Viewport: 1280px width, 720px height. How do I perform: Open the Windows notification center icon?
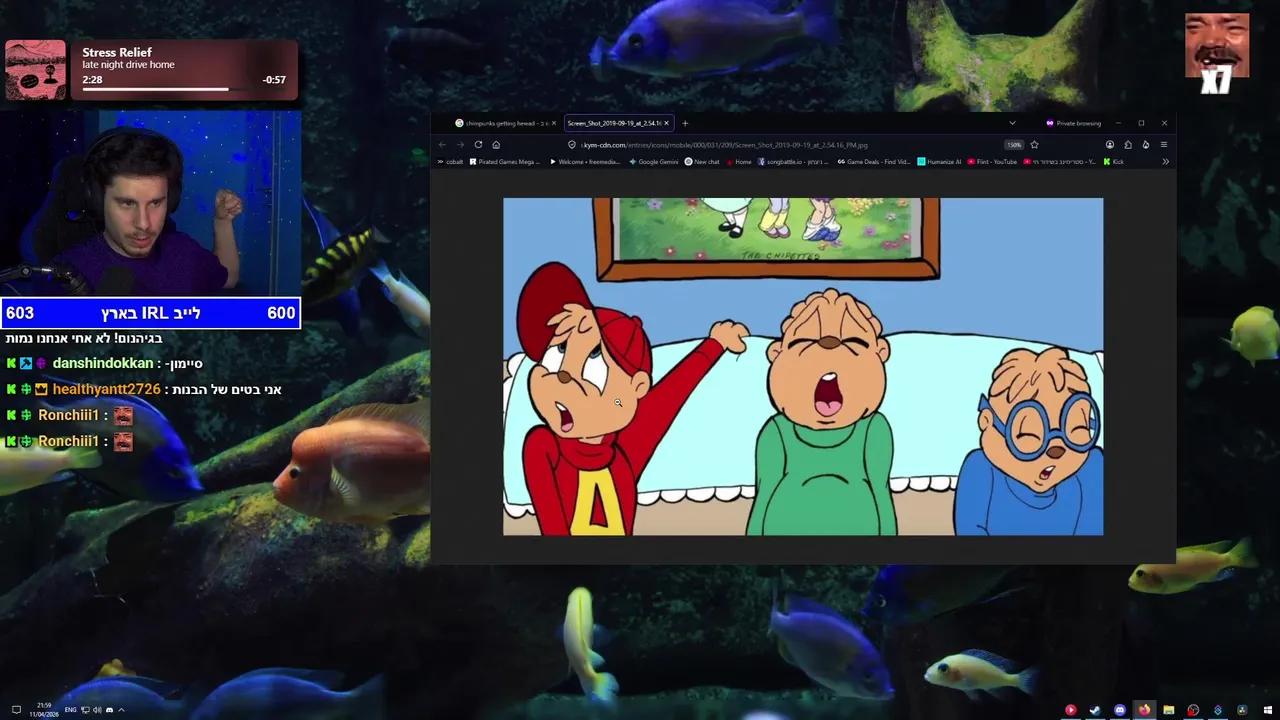click(16, 710)
